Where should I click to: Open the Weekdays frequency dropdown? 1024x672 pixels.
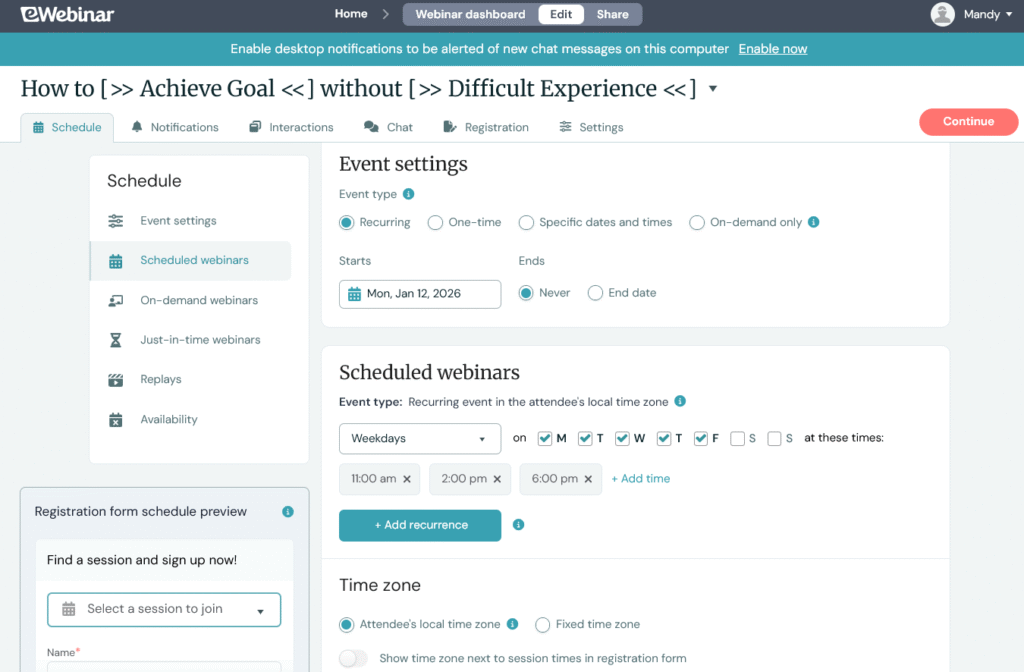(419, 438)
